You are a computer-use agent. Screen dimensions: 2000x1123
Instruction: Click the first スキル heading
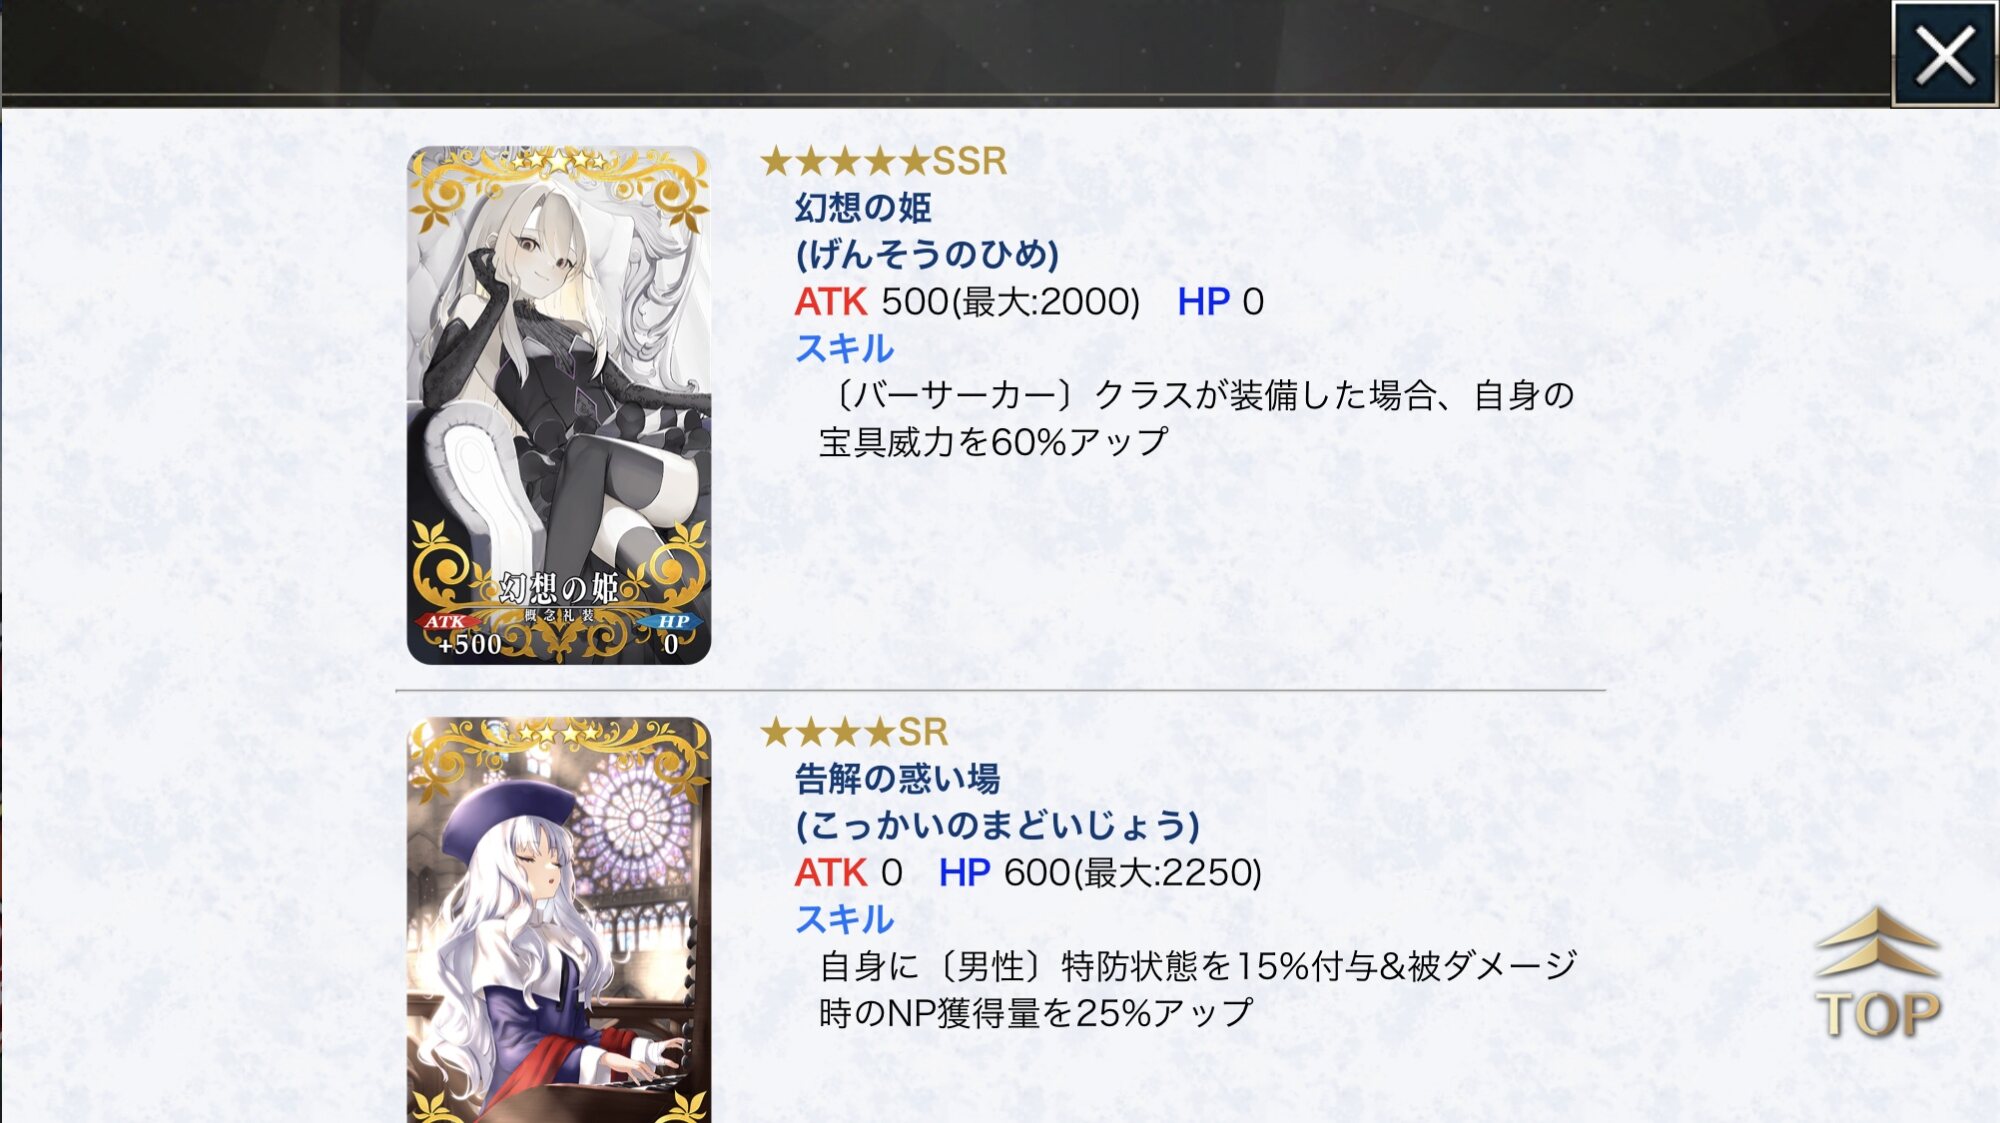tap(844, 349)
